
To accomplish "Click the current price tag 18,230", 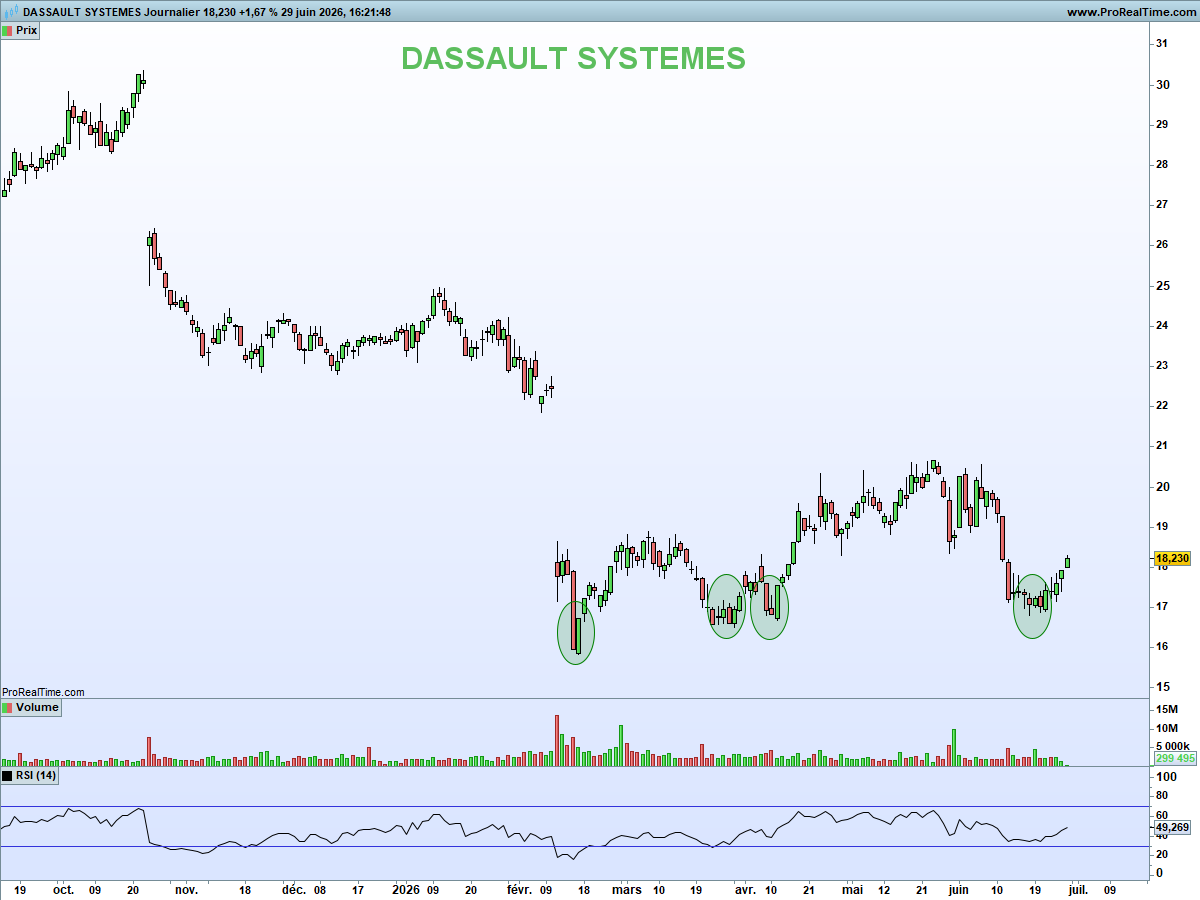I will pos(1171,559).
